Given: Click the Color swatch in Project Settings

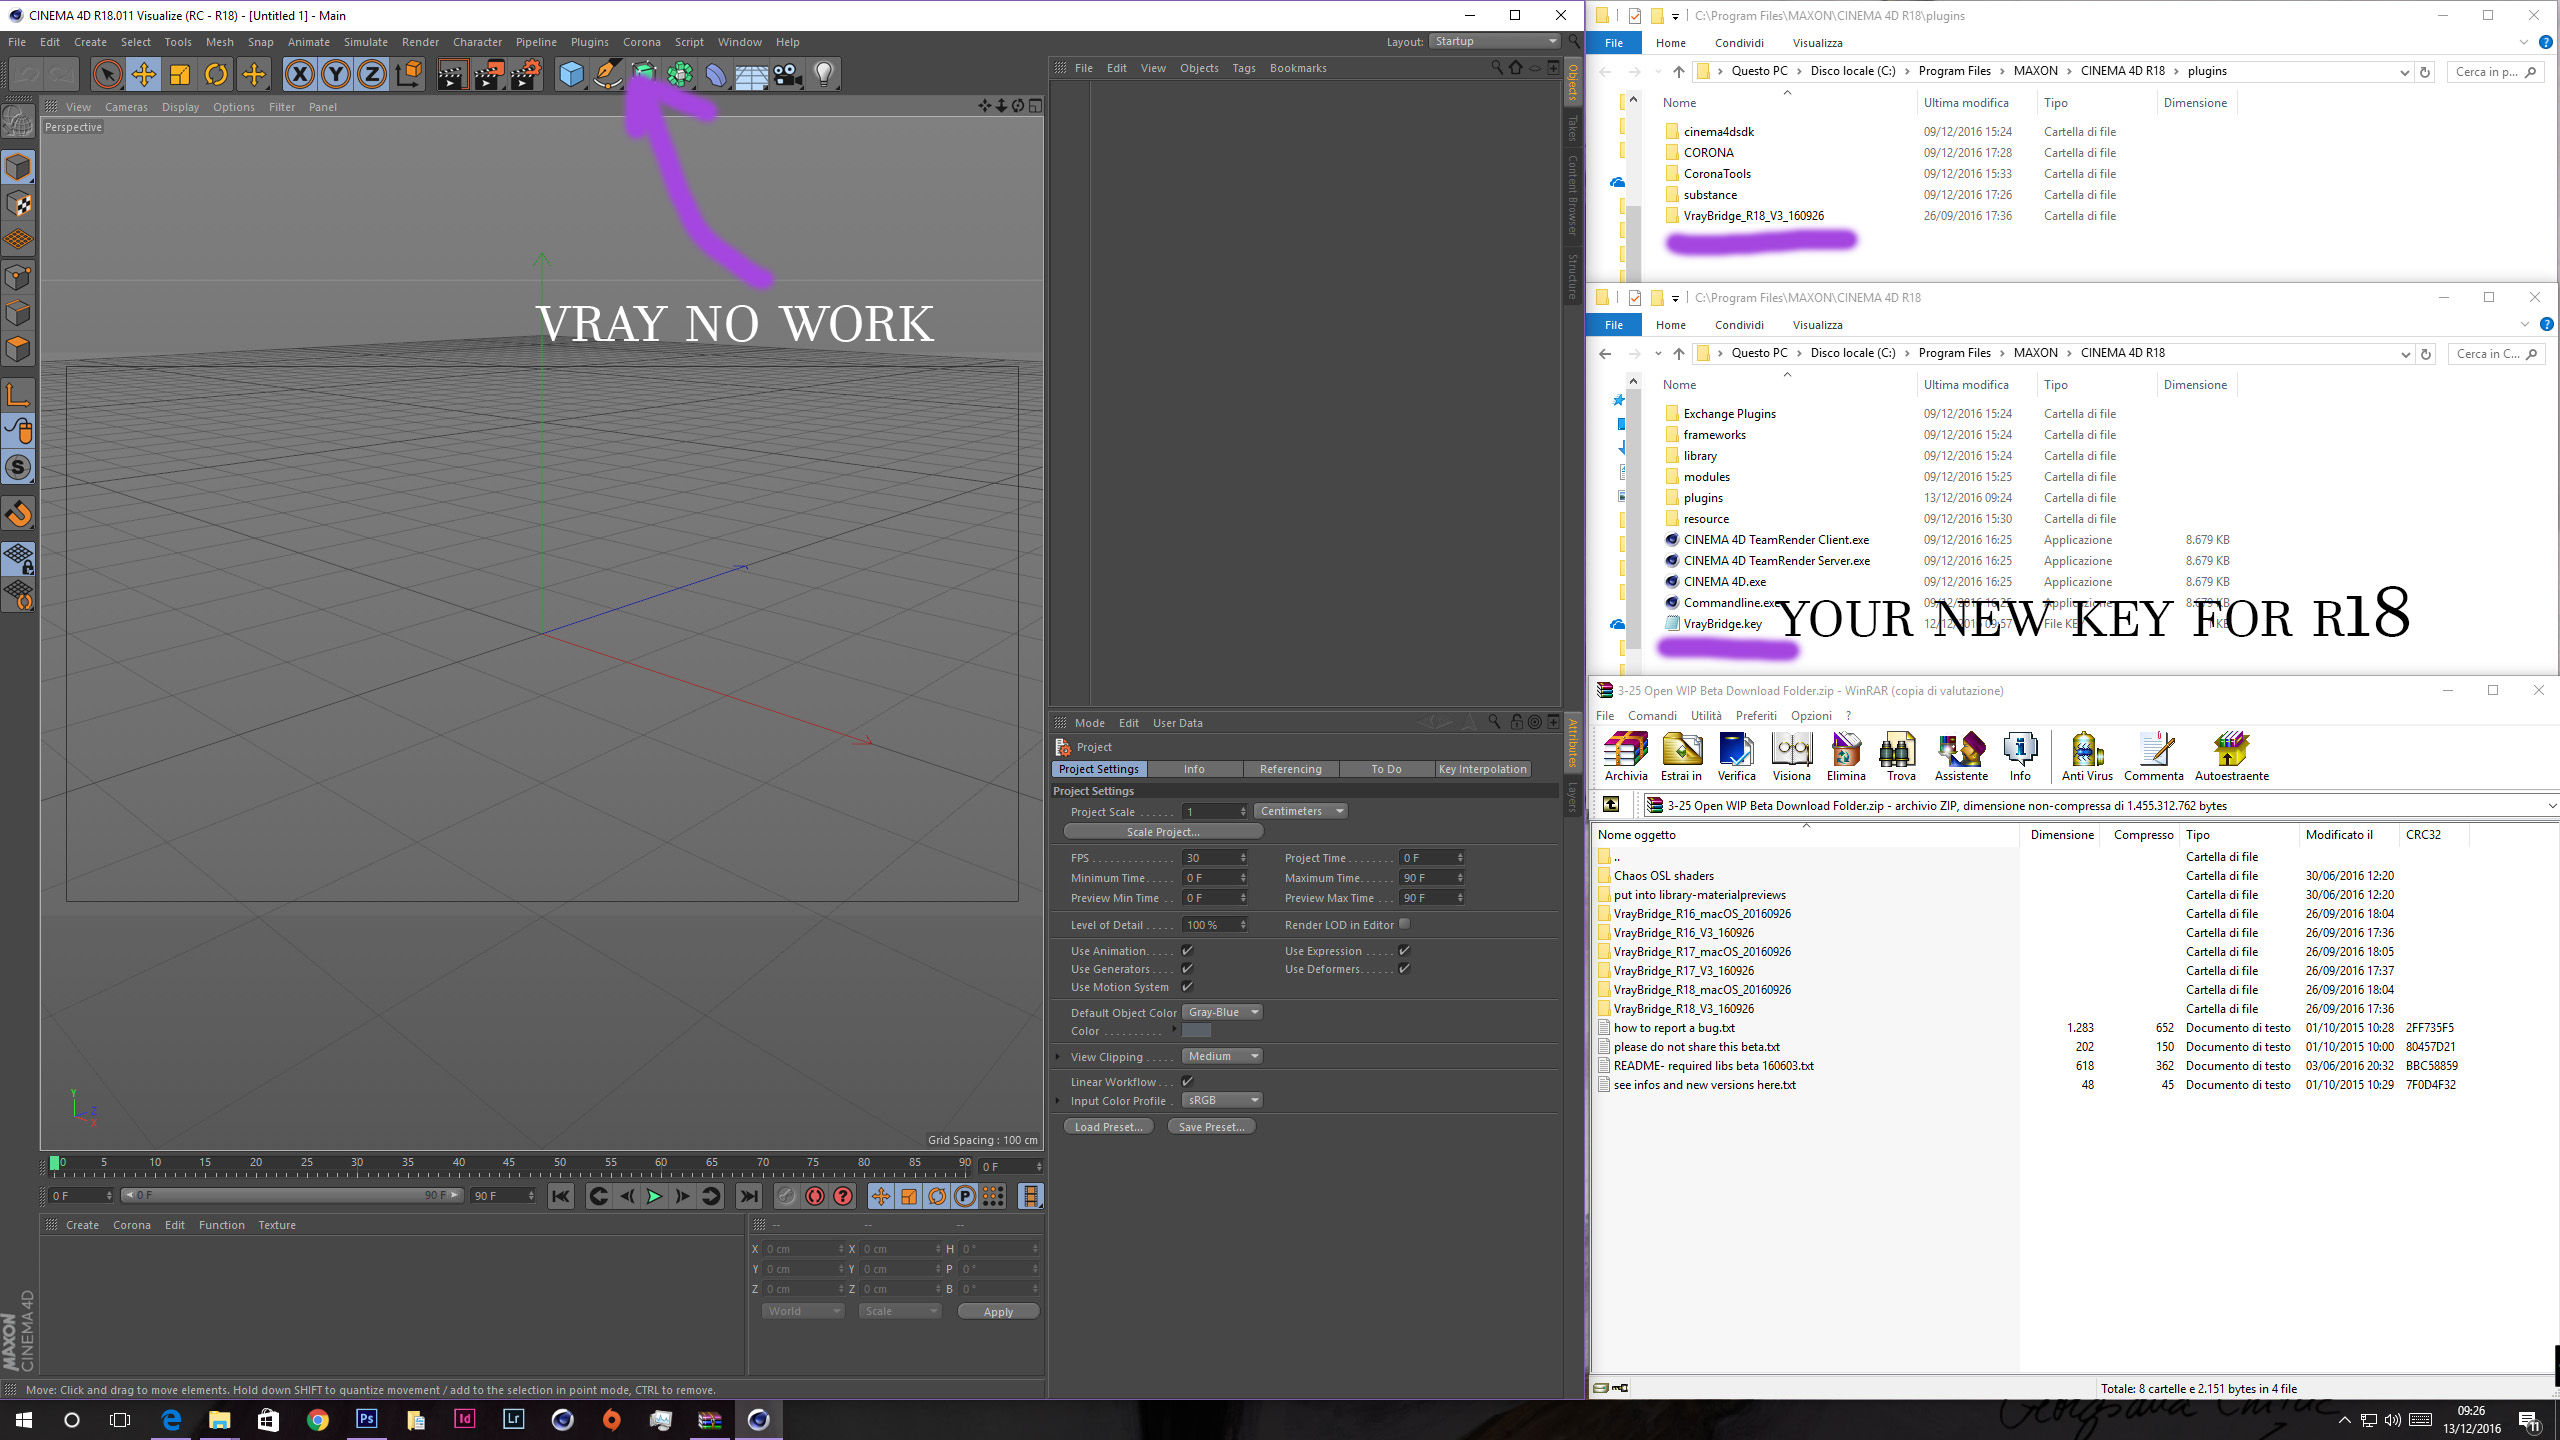Looking at the screenshot, I should pyautogui.click(x=1196, y=1031).
